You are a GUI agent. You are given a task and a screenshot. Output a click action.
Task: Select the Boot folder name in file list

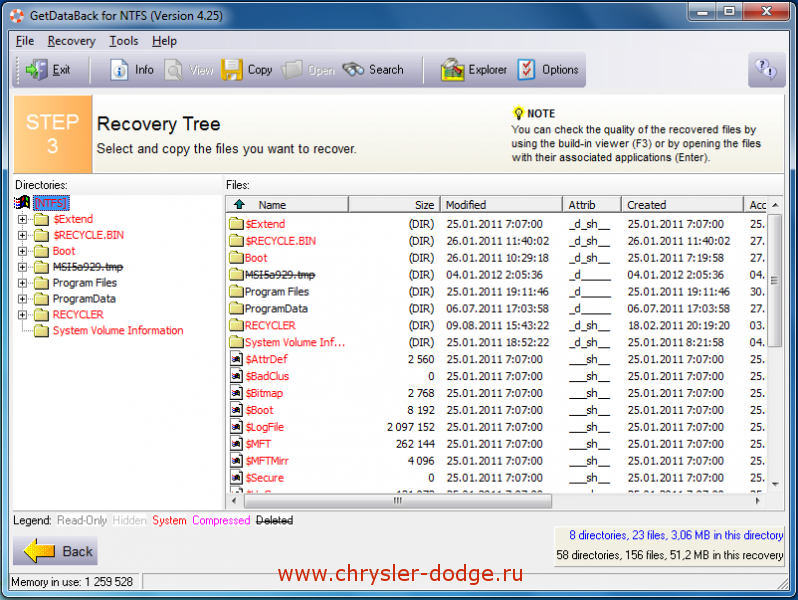tap(256, 258)
